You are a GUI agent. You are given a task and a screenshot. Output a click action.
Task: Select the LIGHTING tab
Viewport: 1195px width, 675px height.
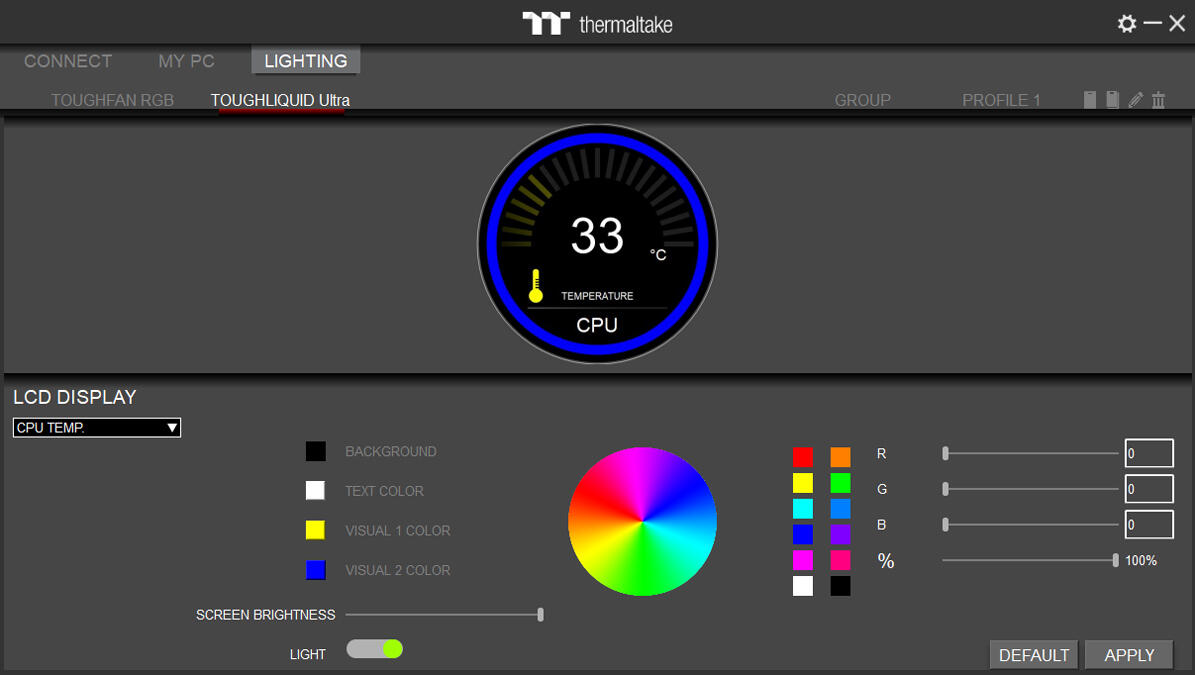[306, 61]
